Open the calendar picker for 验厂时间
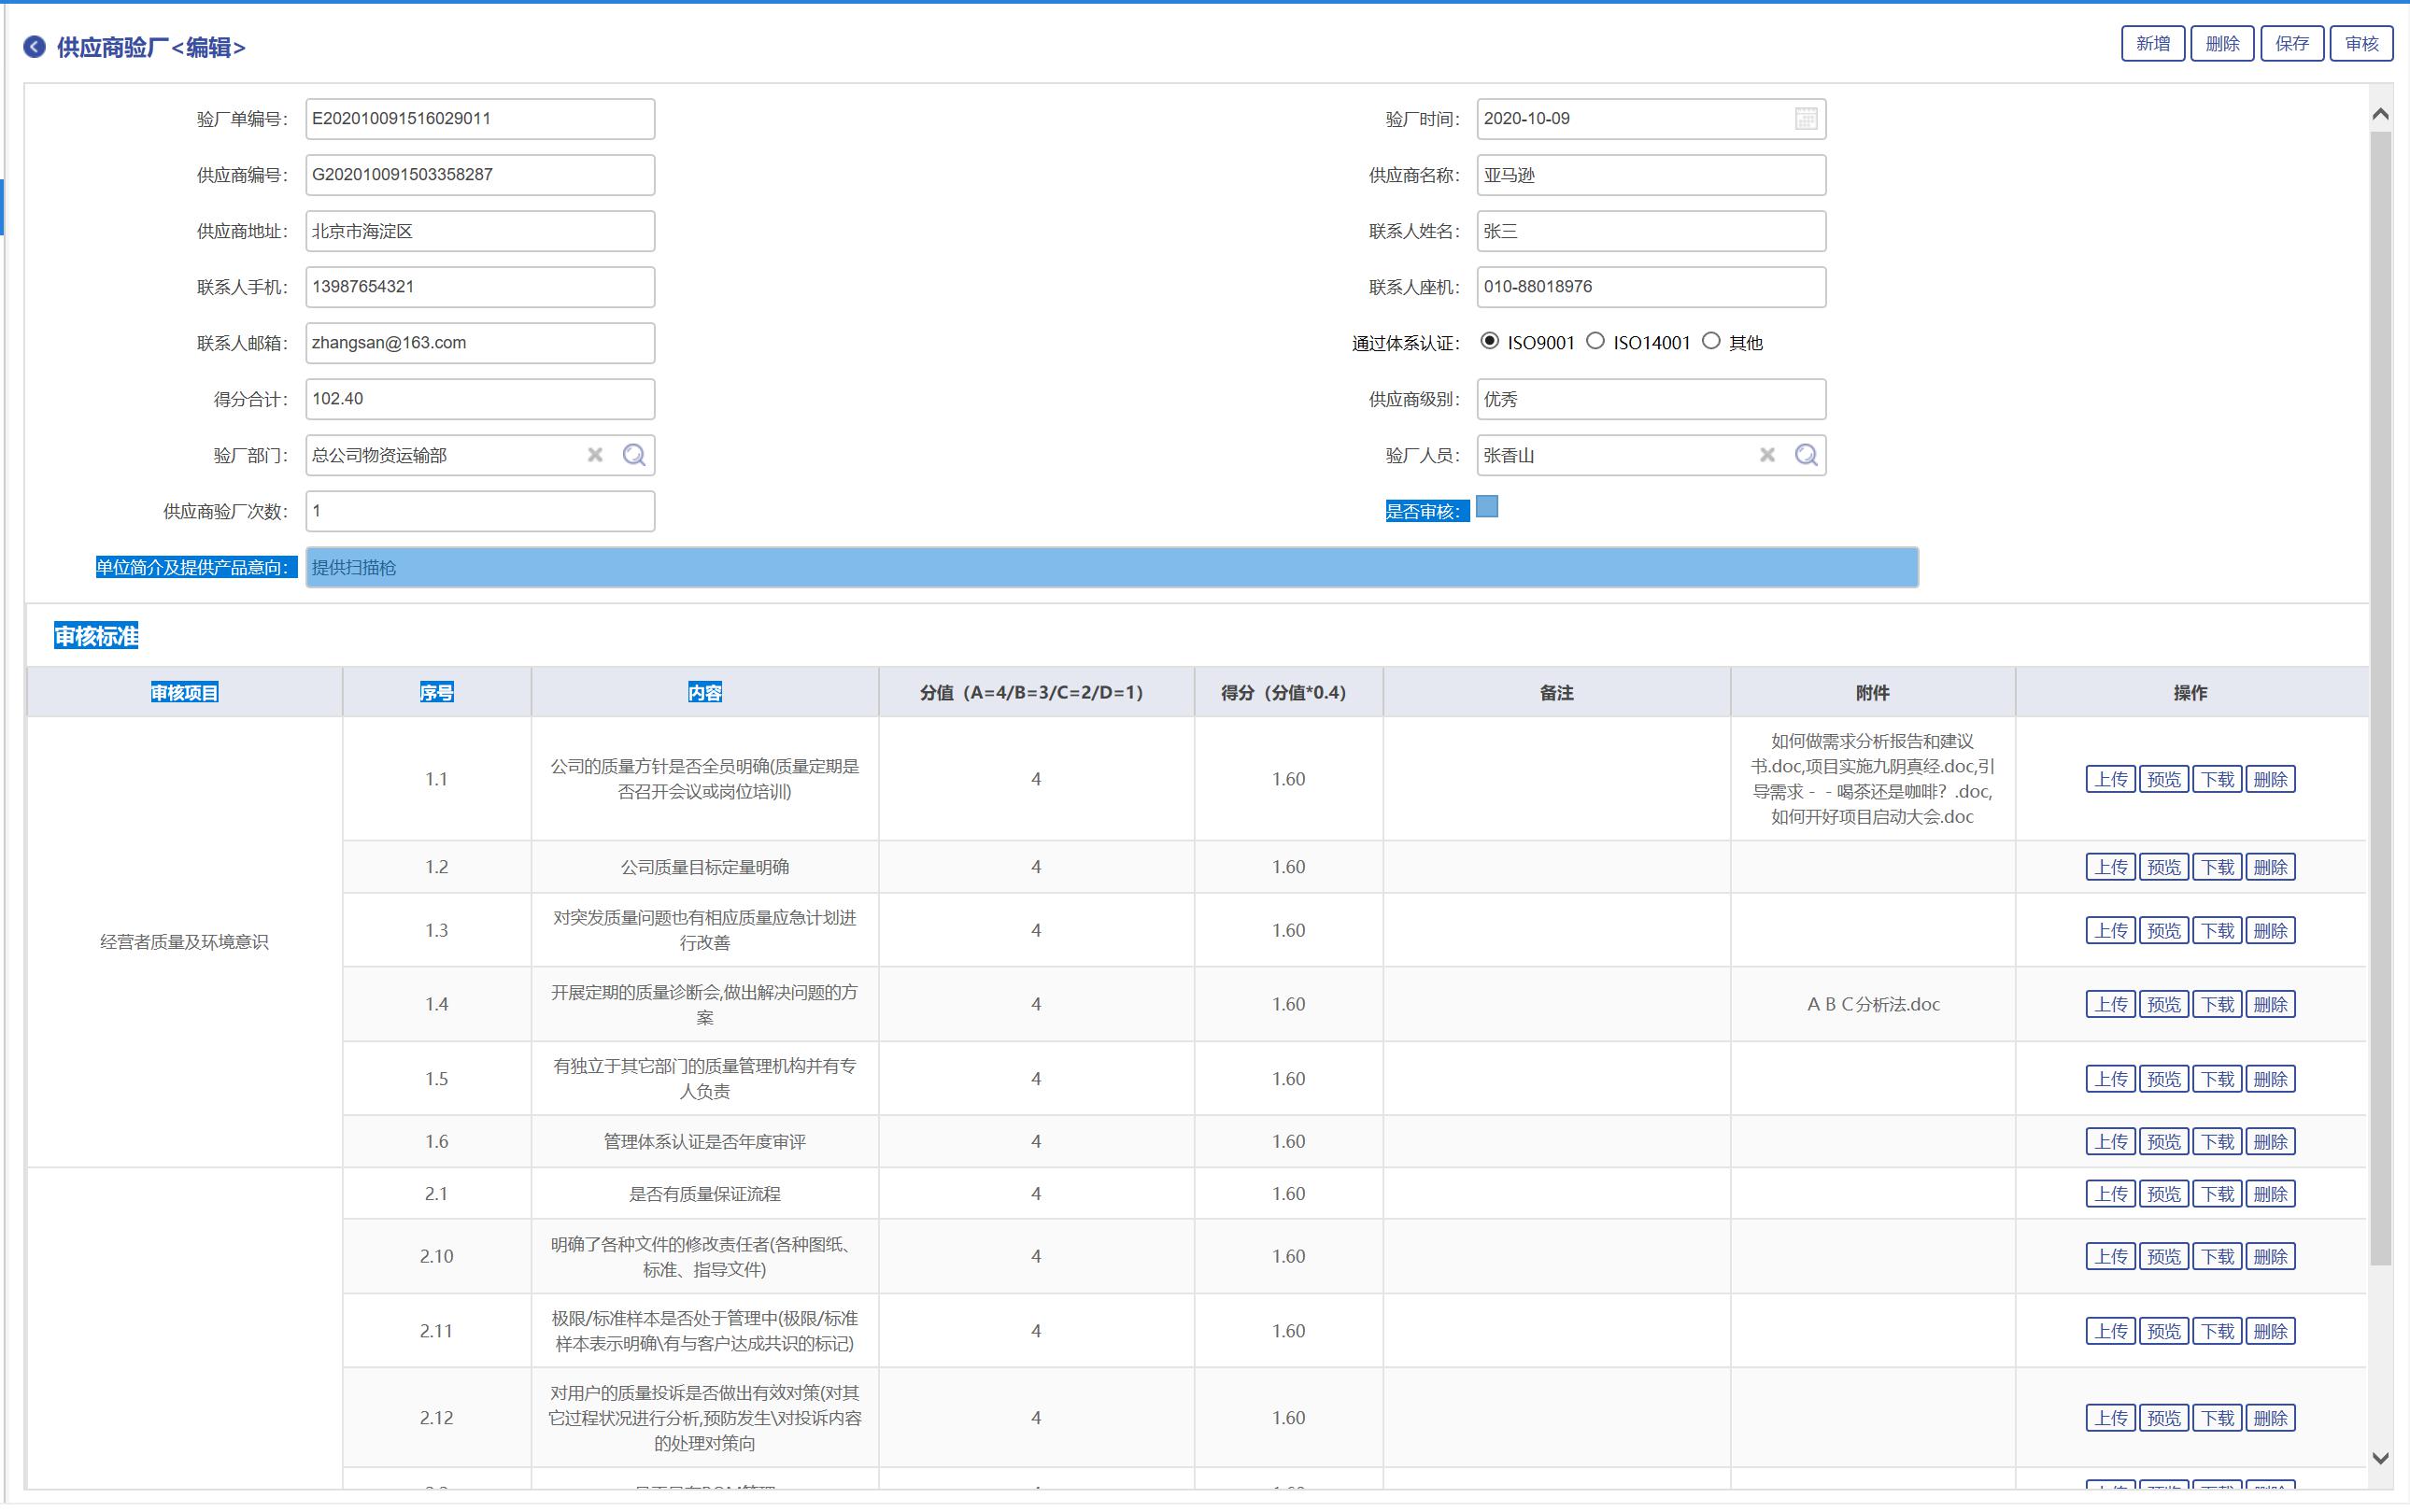2410x1512 pixels. tap(1805, 119)
